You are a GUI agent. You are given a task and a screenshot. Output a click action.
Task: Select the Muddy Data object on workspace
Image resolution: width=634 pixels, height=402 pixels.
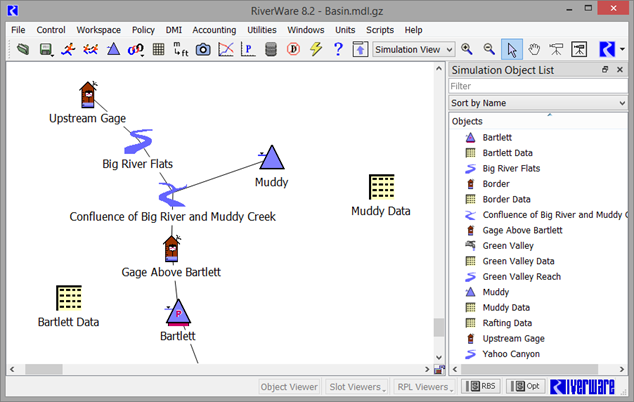click(x=381, y=187)
